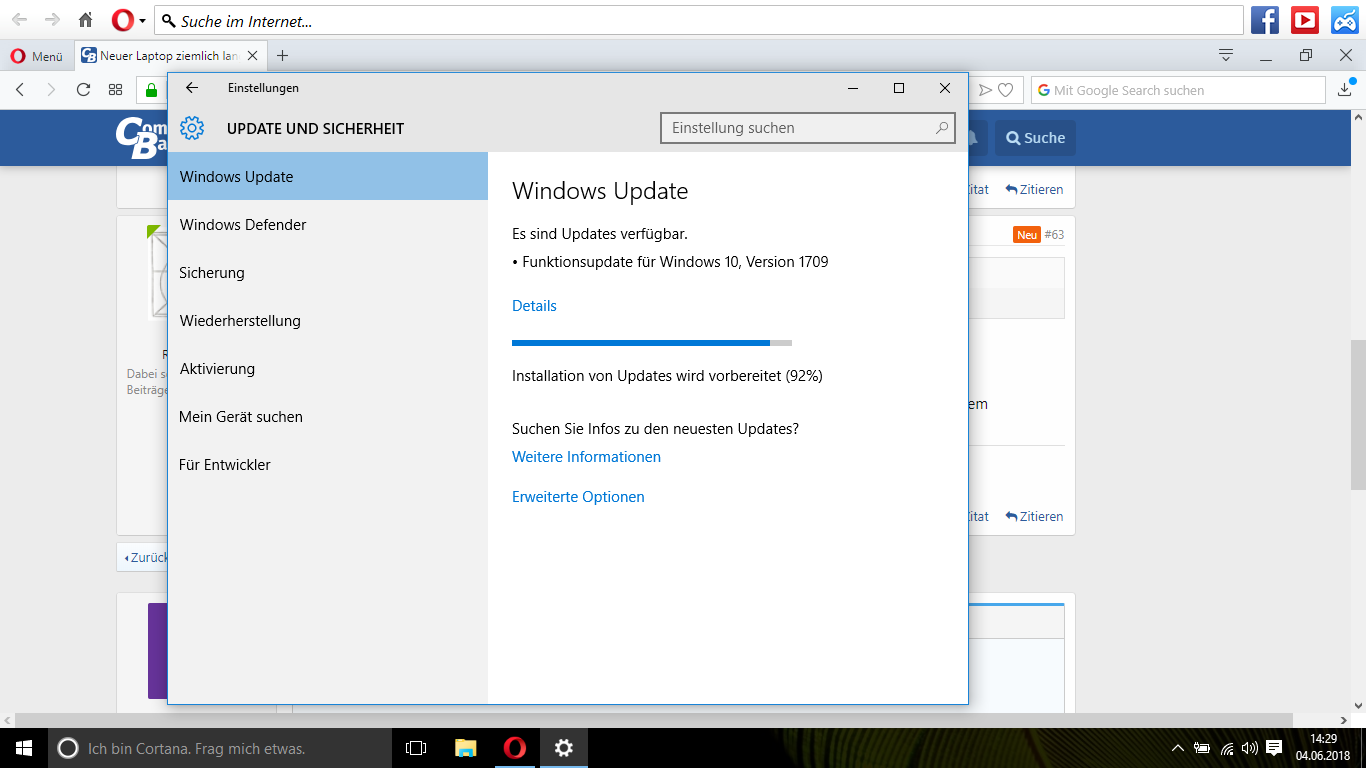Image resolution: width=1366 pixels, height=768 pixels.
Task: Click the Update und Sicherheit gear icon
Action: click(192, 128)
